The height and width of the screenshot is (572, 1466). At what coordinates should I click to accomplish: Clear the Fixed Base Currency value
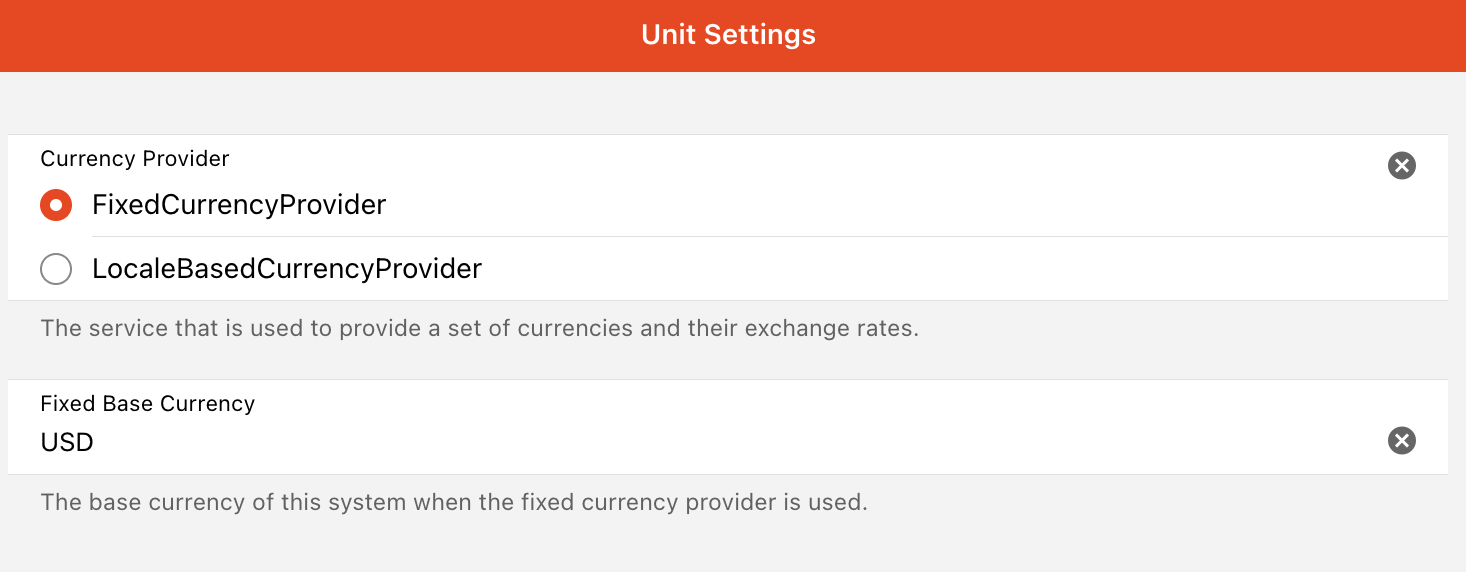(x=1402, y=441)
